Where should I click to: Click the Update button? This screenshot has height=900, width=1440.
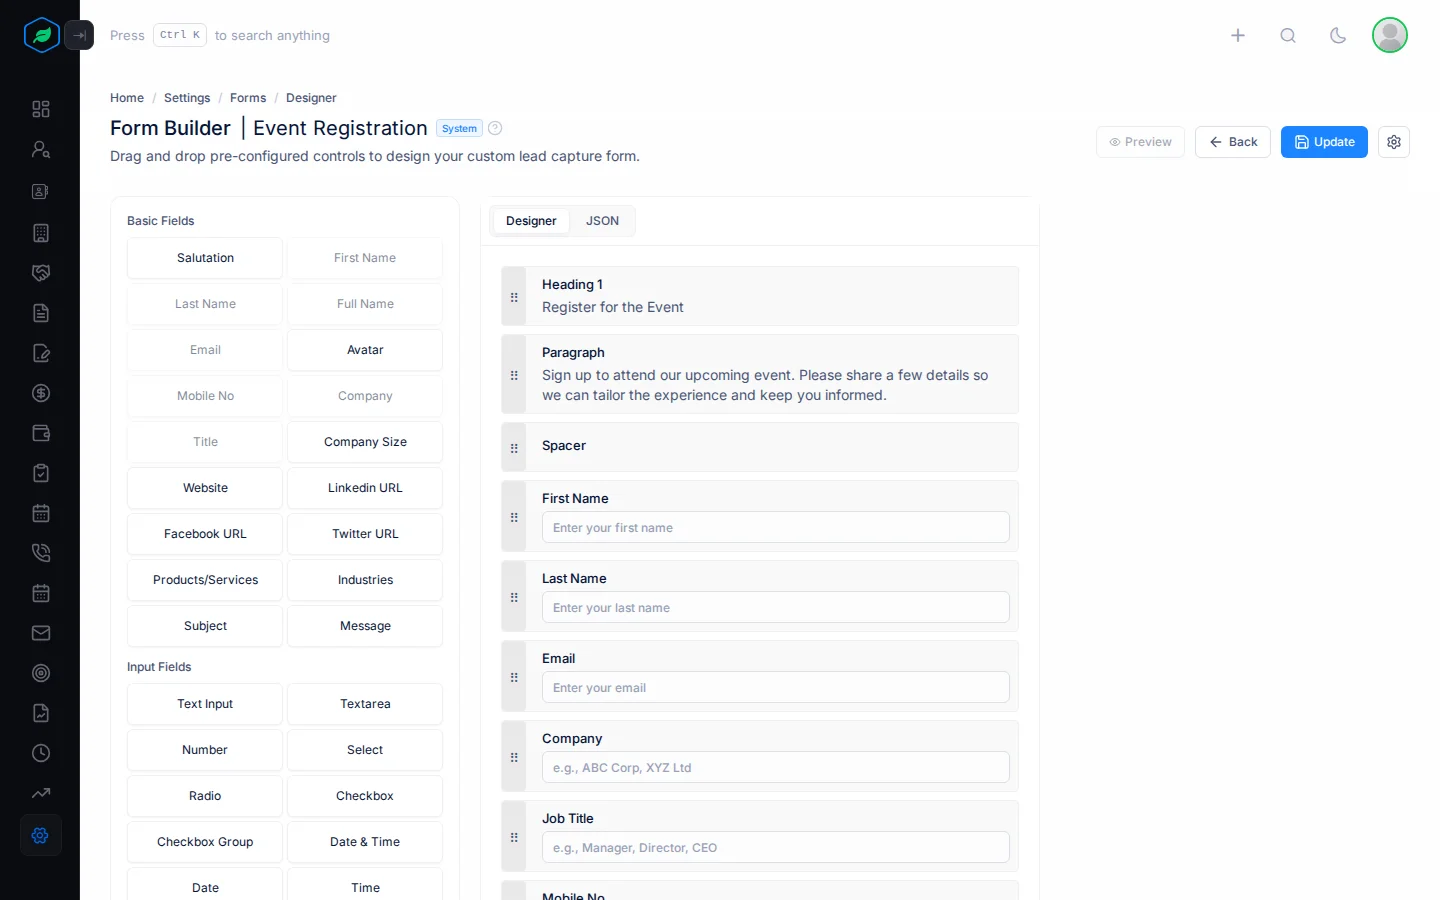pos(1324,142)
